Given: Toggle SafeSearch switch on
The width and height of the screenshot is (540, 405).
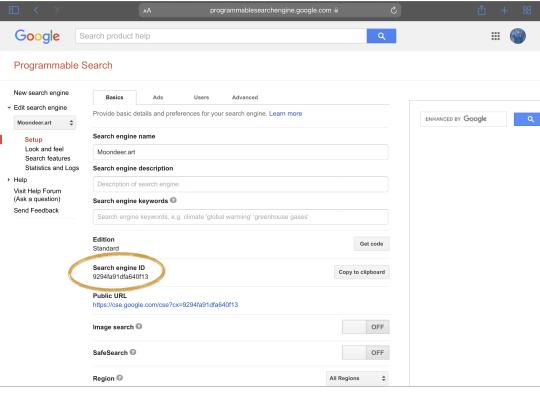Looking at the screenshot, I should pyautogui.click(x=365, y=353).
